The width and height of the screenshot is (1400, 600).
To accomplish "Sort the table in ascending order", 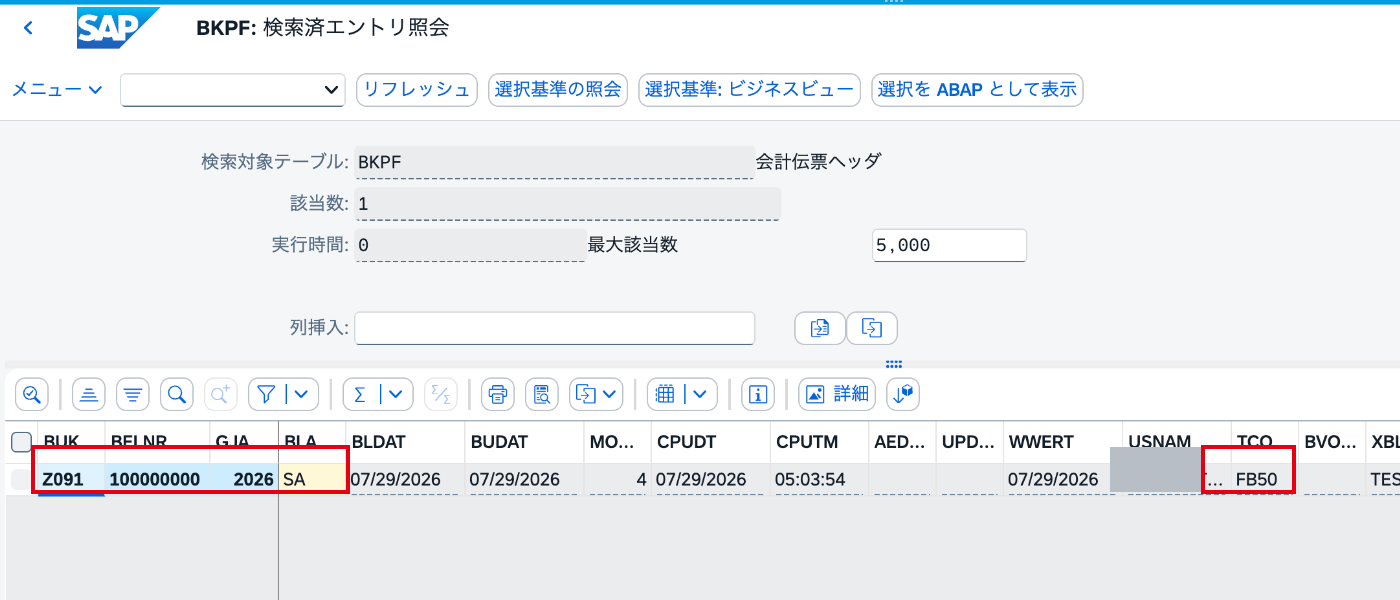I will [89, 394].
